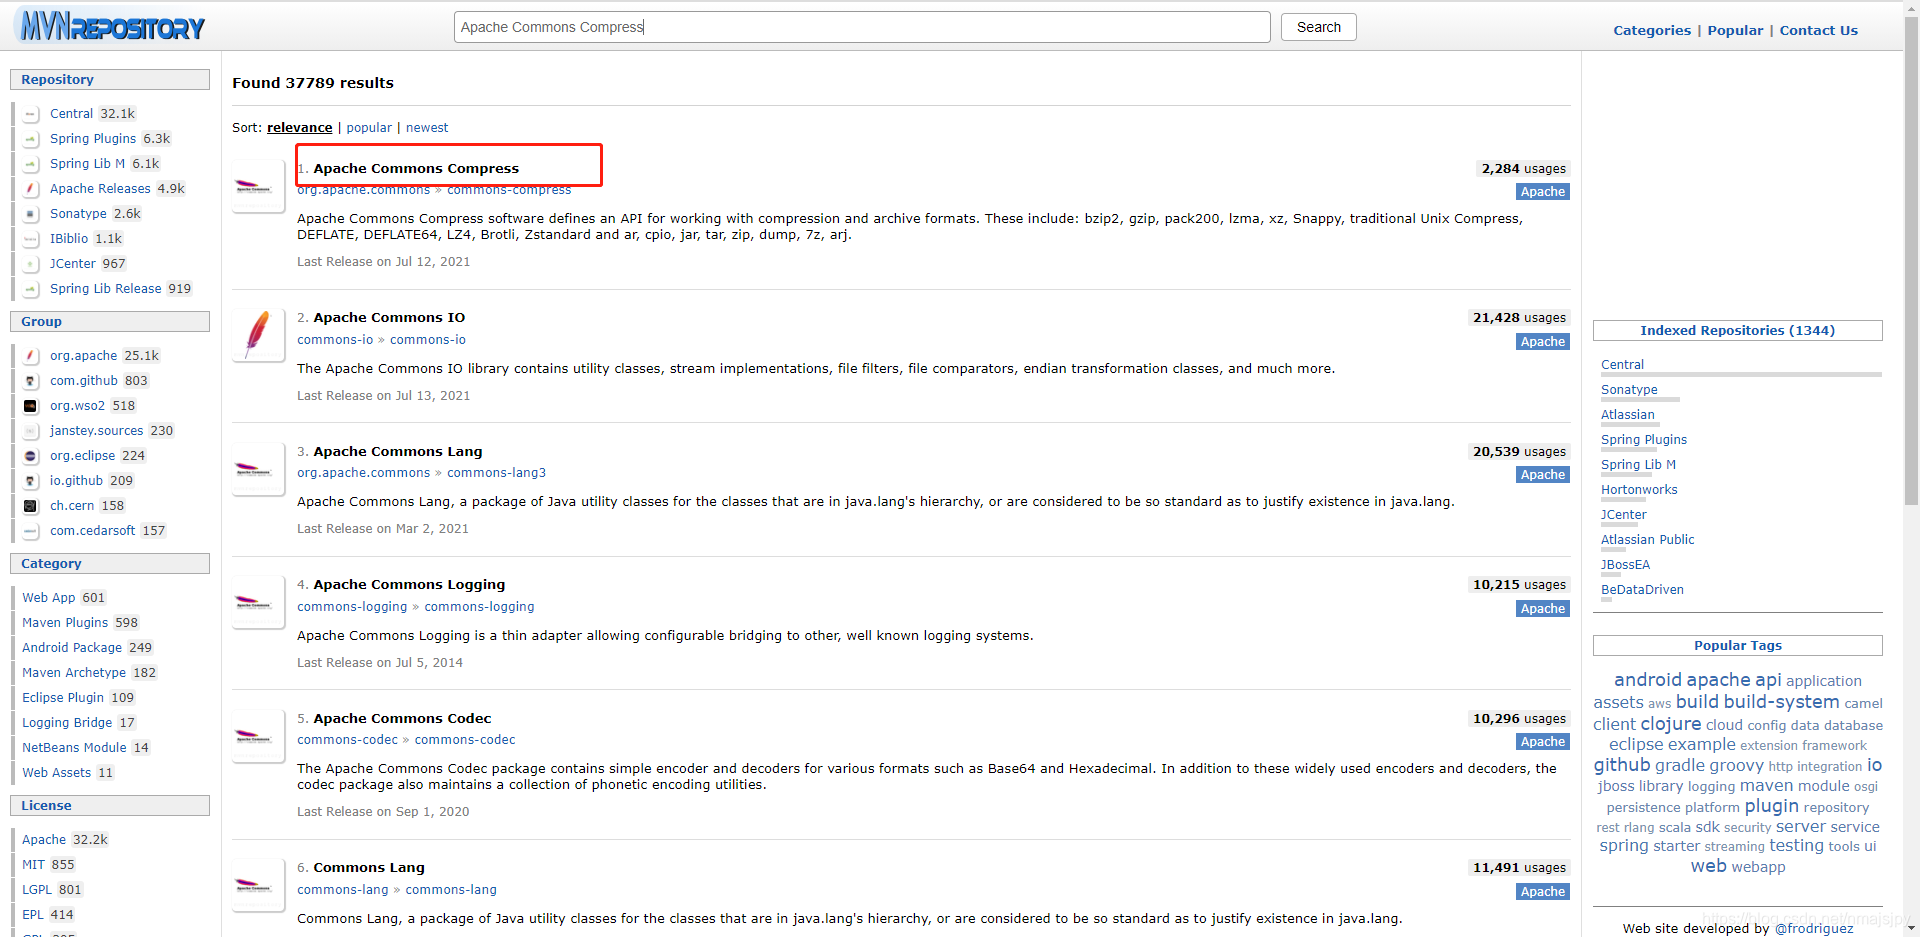The image size is (1920, 937).
Task: Click 2,284 usages for Commons Compress
Action: (x=1523, y=169)
